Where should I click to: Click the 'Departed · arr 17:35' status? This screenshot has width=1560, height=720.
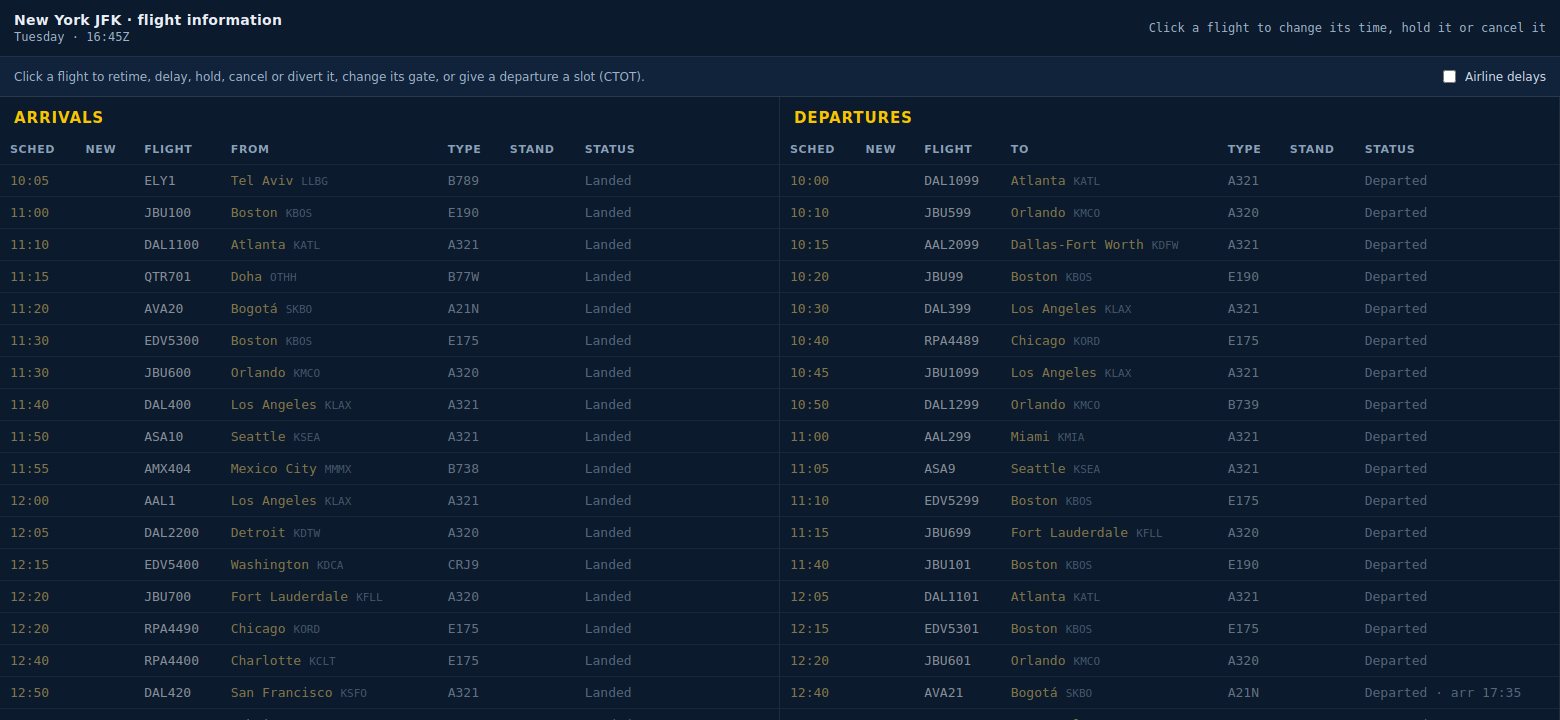click(1443, 693)
